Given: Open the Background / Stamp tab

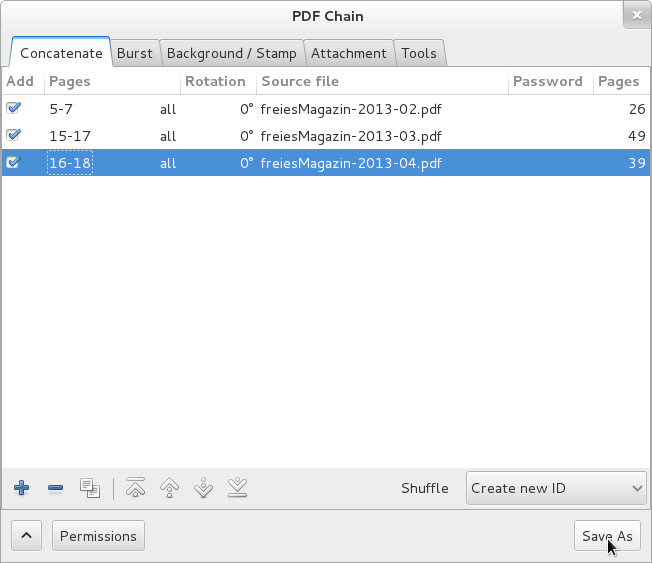Looking at the screenshot, I should tap(231, 53).
